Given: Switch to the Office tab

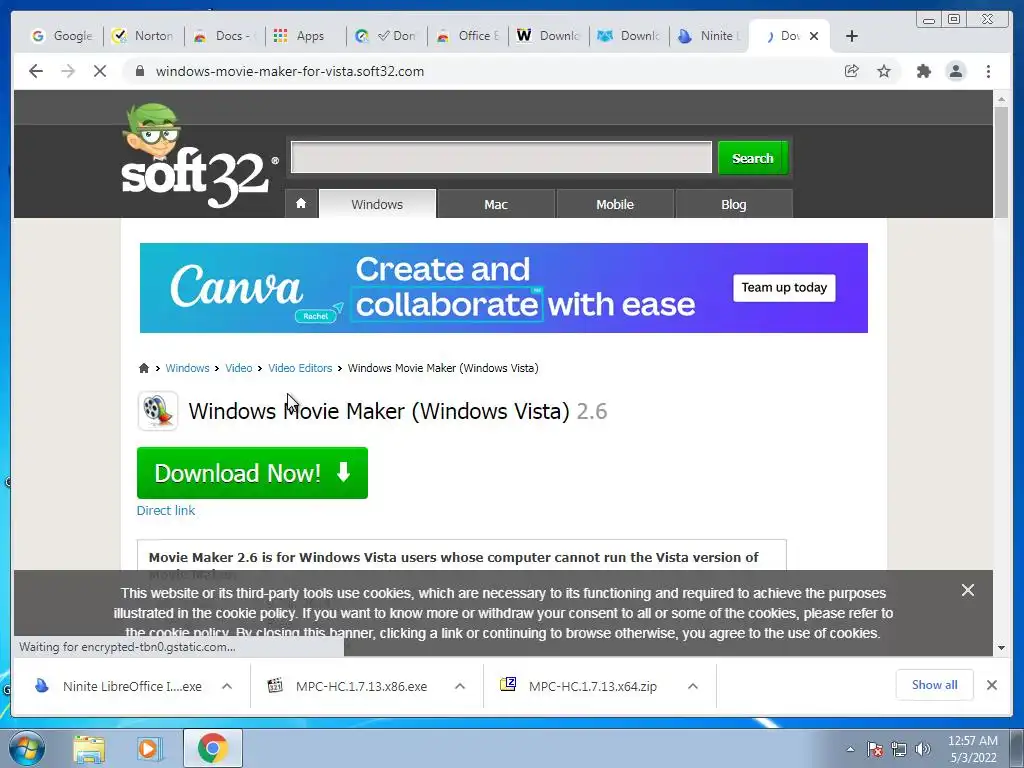Looking at the screenshot, I should (x=468, y=36).
